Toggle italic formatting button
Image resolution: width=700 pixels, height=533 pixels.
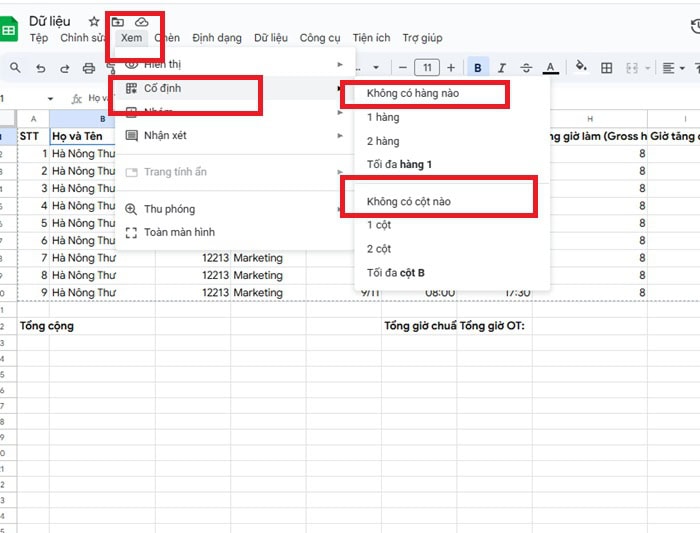point(502,68)
